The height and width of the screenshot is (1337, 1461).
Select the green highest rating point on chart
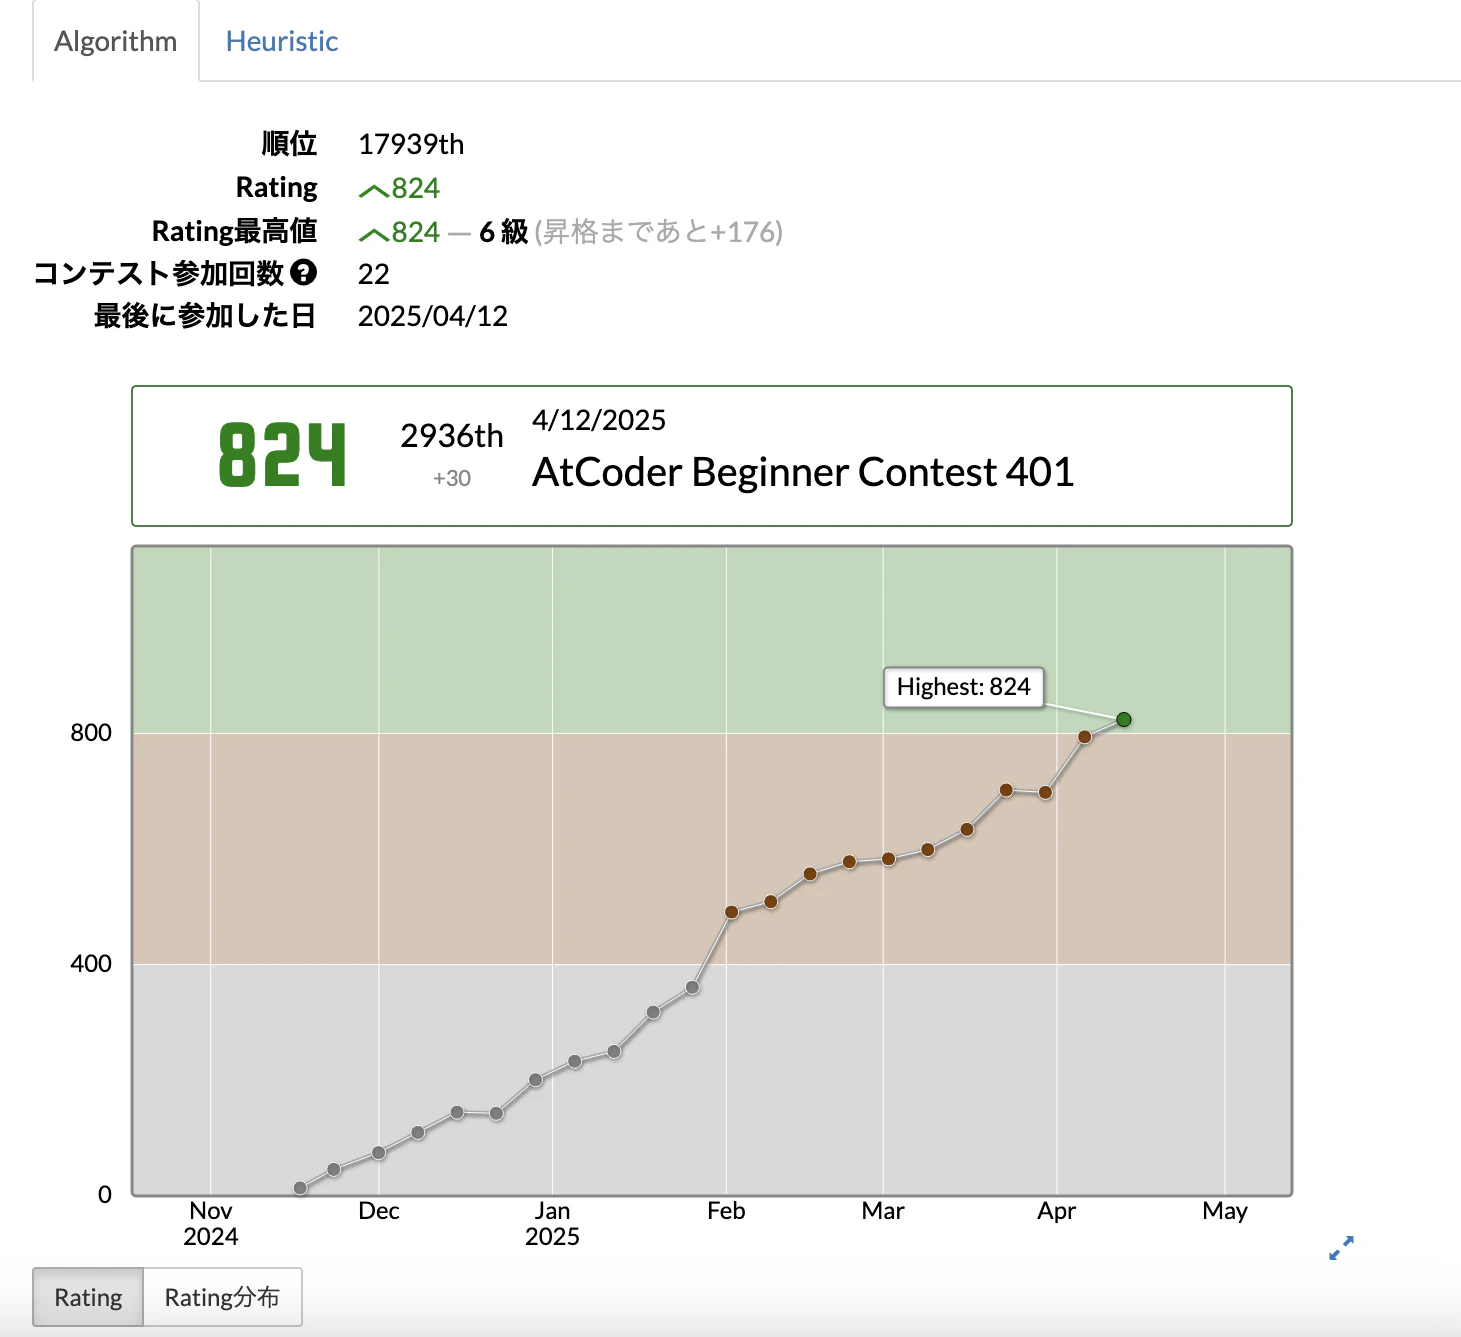click(1123, 718)
